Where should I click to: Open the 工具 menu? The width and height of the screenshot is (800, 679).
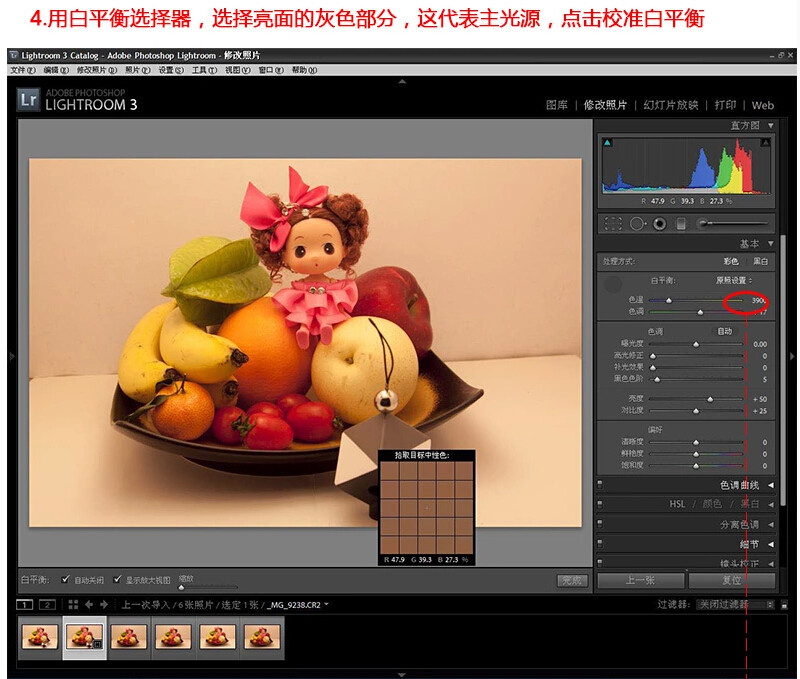pyautogui.click(x=204, y=70)
